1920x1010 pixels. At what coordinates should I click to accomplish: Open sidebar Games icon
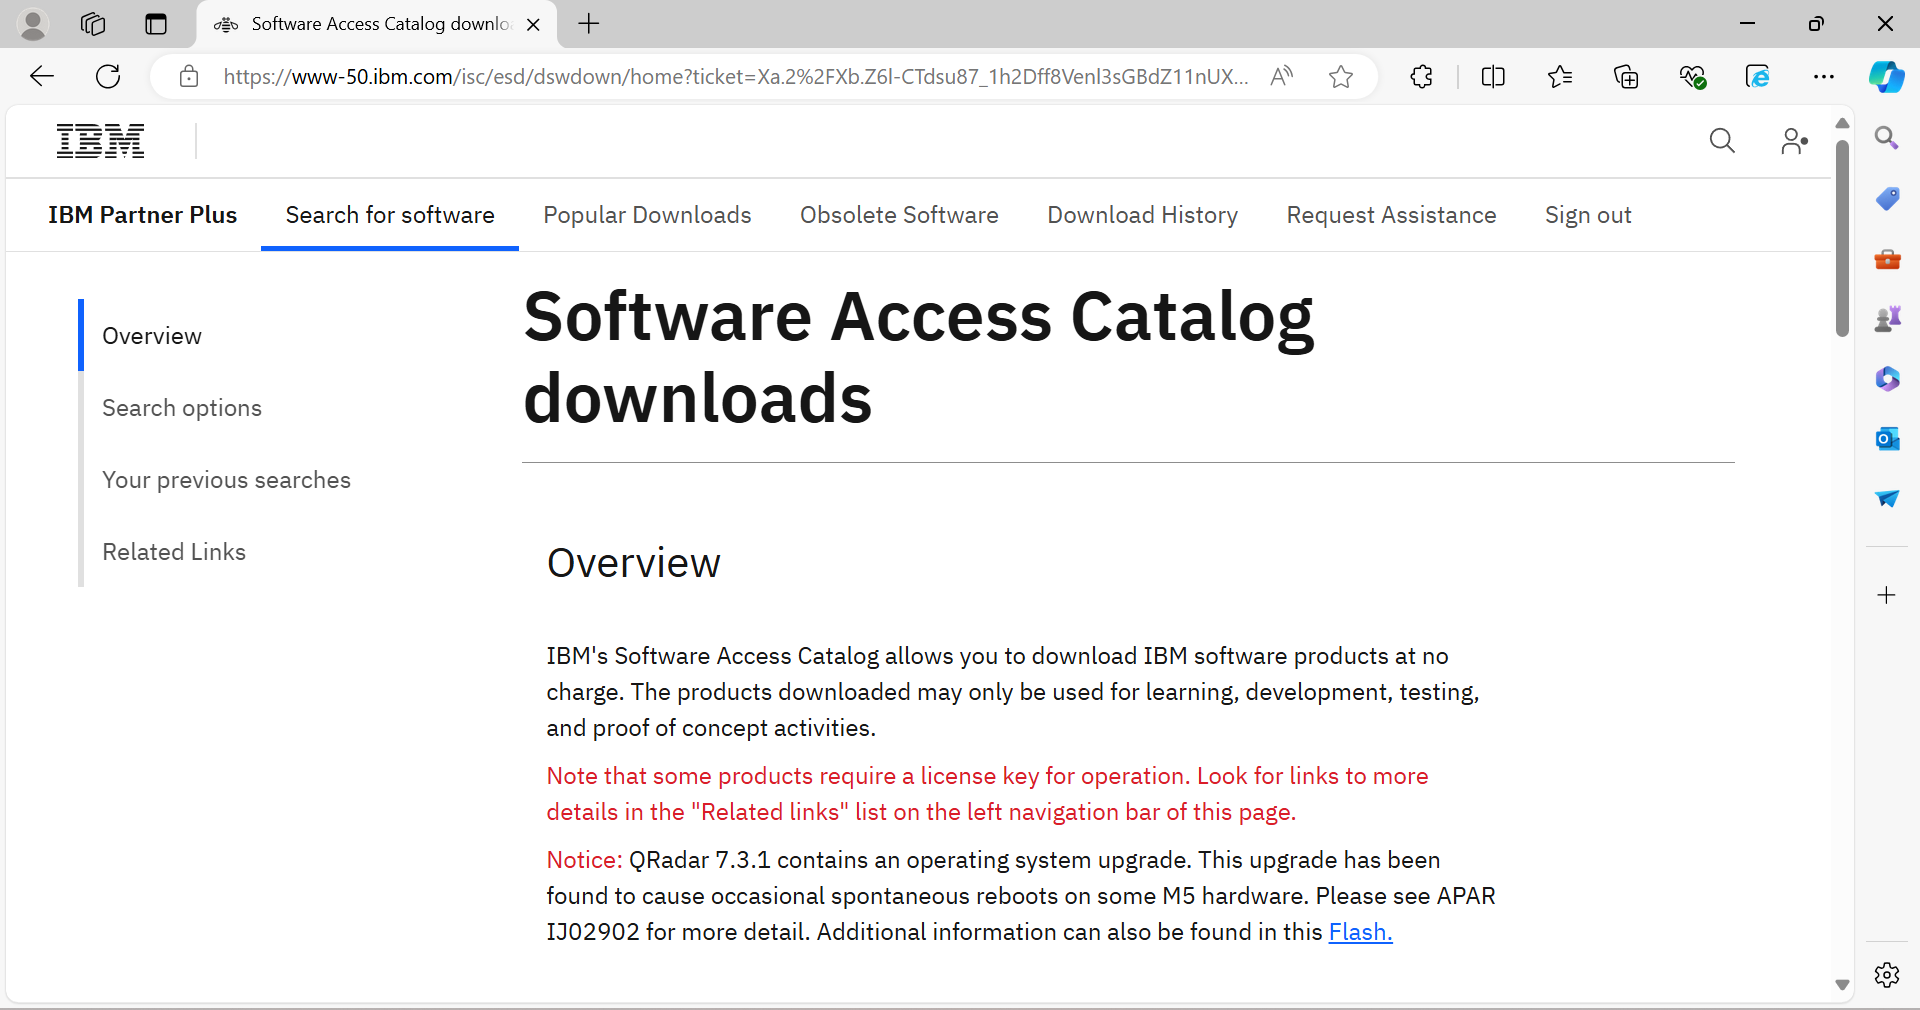pyautogui.click(x=1887, y=319)
